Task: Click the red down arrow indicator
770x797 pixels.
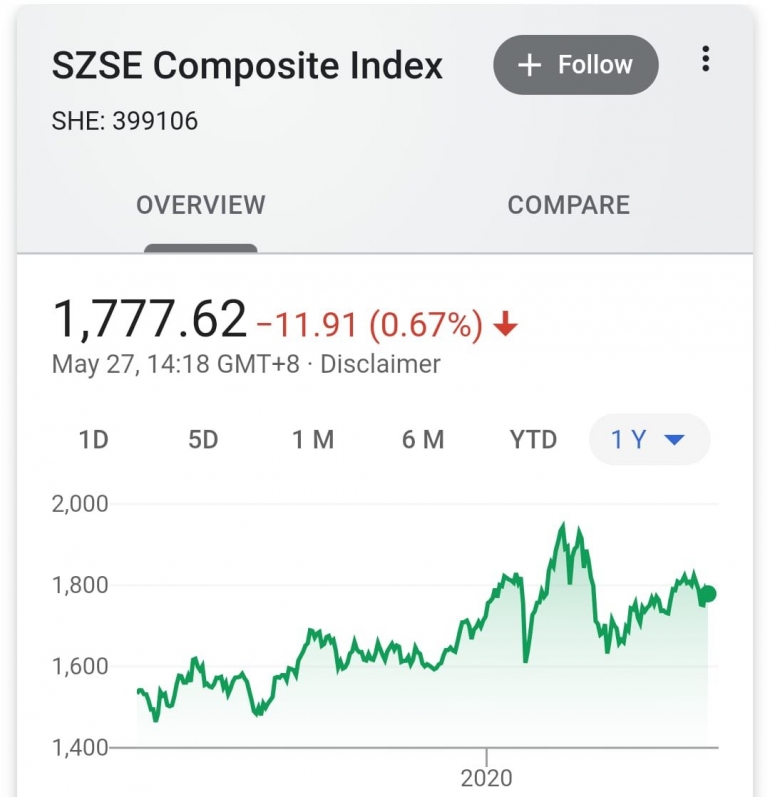Action: (506, 324)
